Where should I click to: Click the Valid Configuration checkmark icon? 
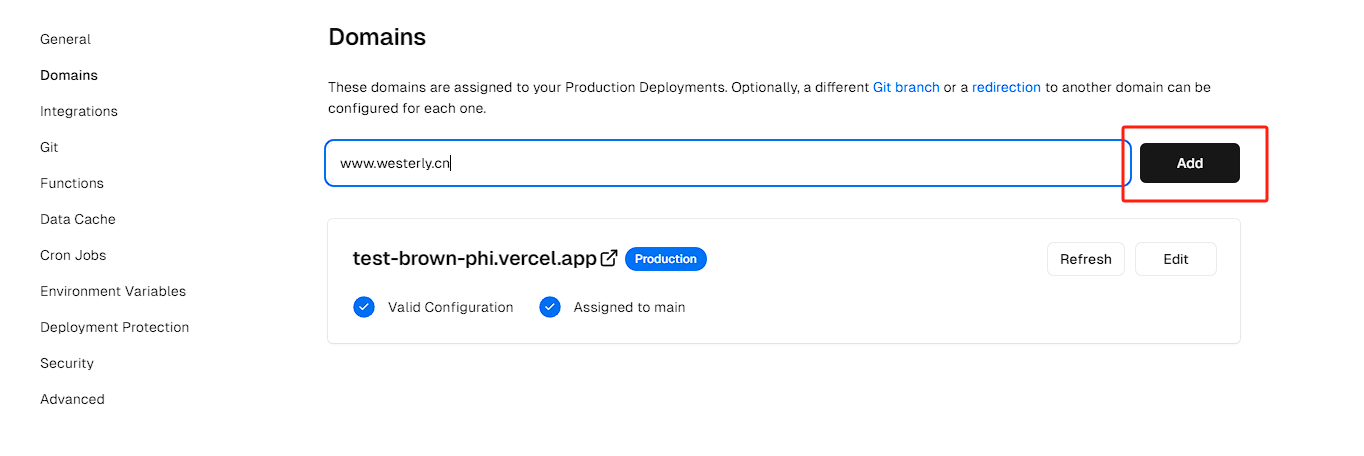tap(364, 307)
